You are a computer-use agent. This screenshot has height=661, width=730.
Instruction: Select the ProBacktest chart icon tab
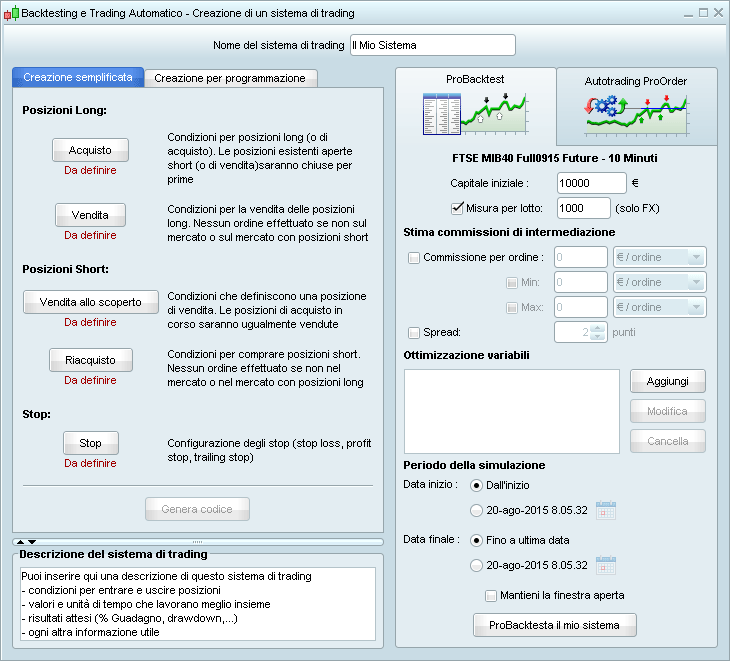click(x=475, y=107)
